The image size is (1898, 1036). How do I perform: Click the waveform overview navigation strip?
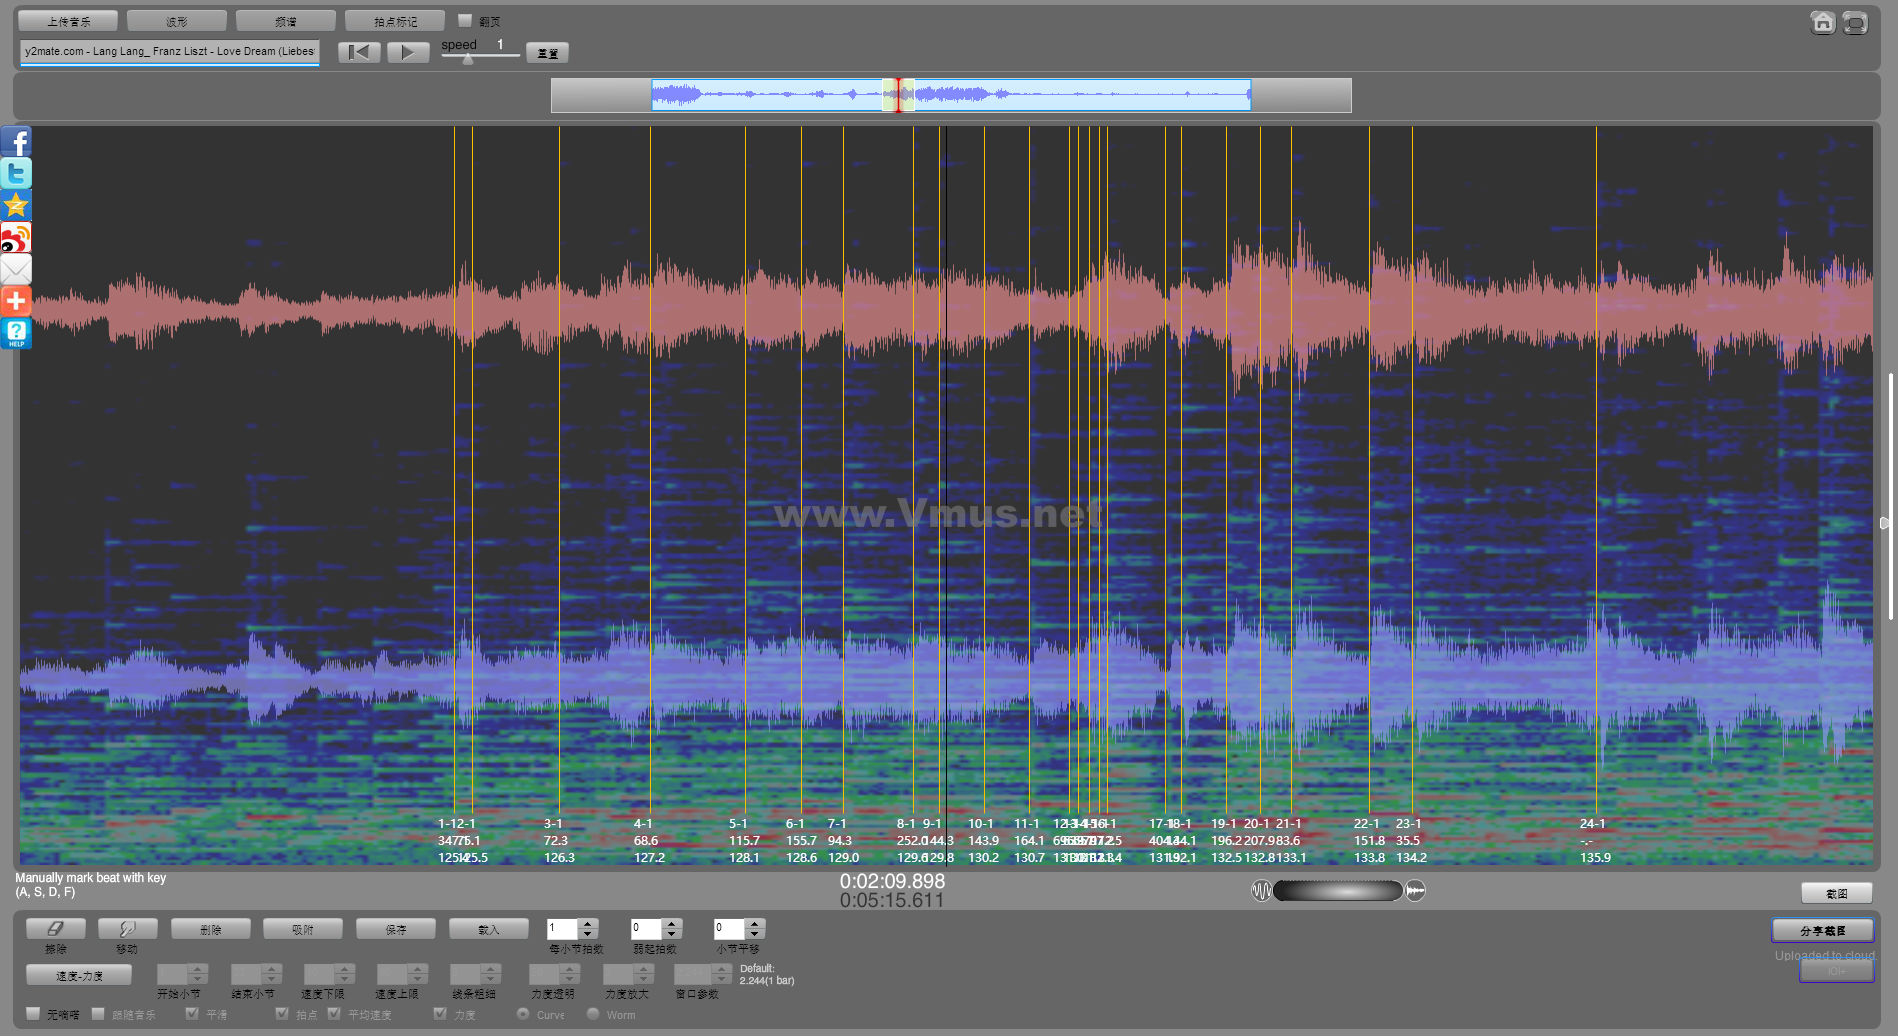pos(951,95)
